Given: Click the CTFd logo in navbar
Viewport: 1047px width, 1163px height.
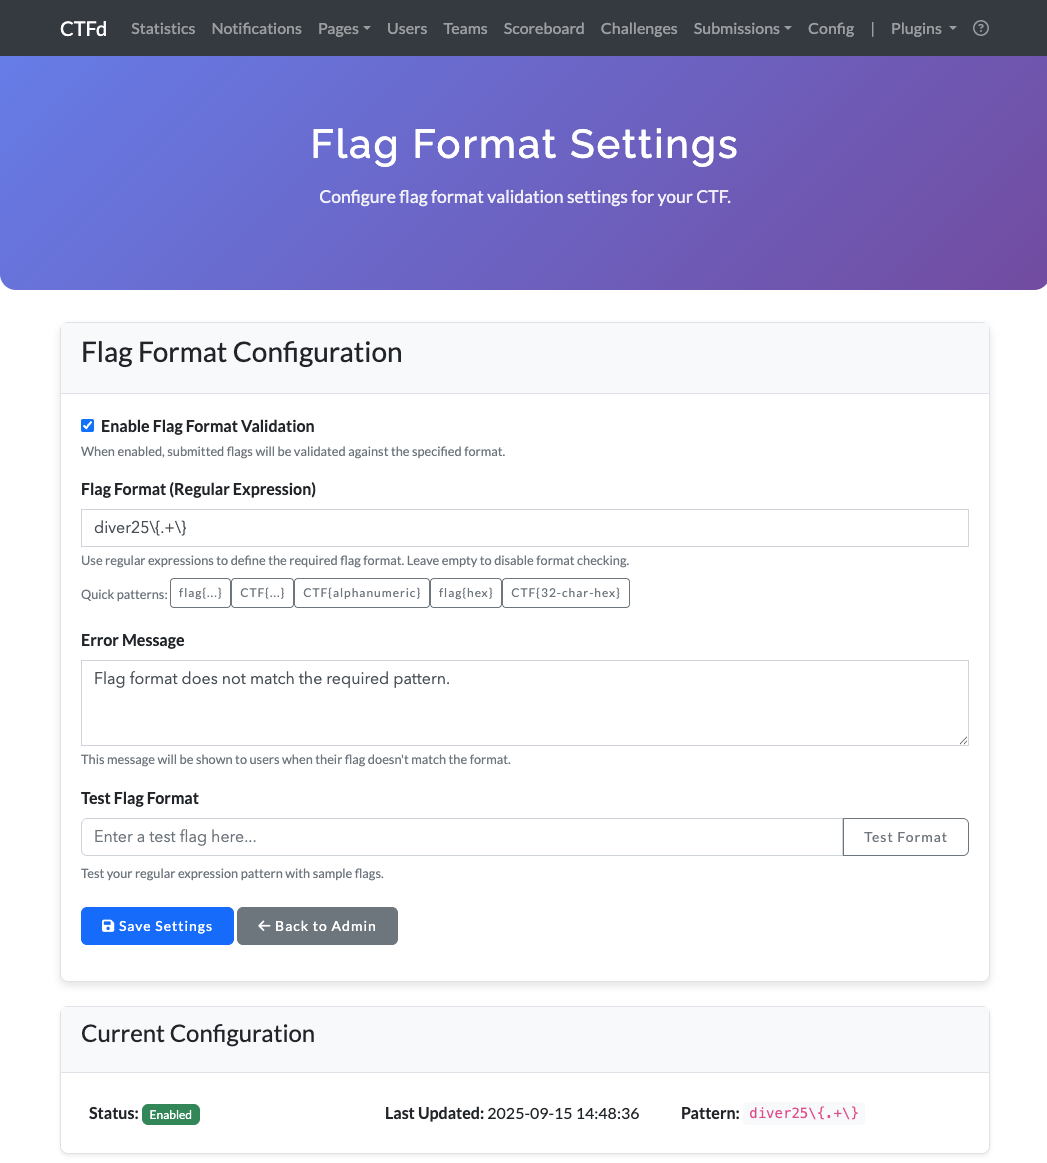Looking at the screenshot, I should point(83,28).
